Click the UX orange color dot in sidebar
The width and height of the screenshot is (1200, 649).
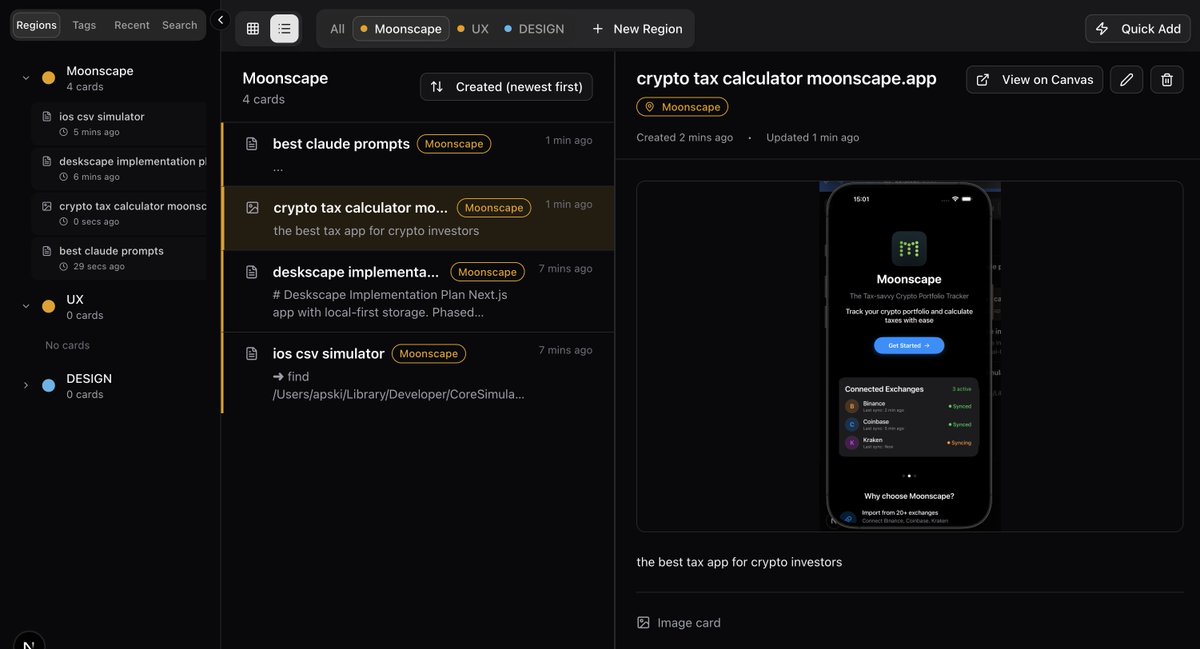coord(48,306)
